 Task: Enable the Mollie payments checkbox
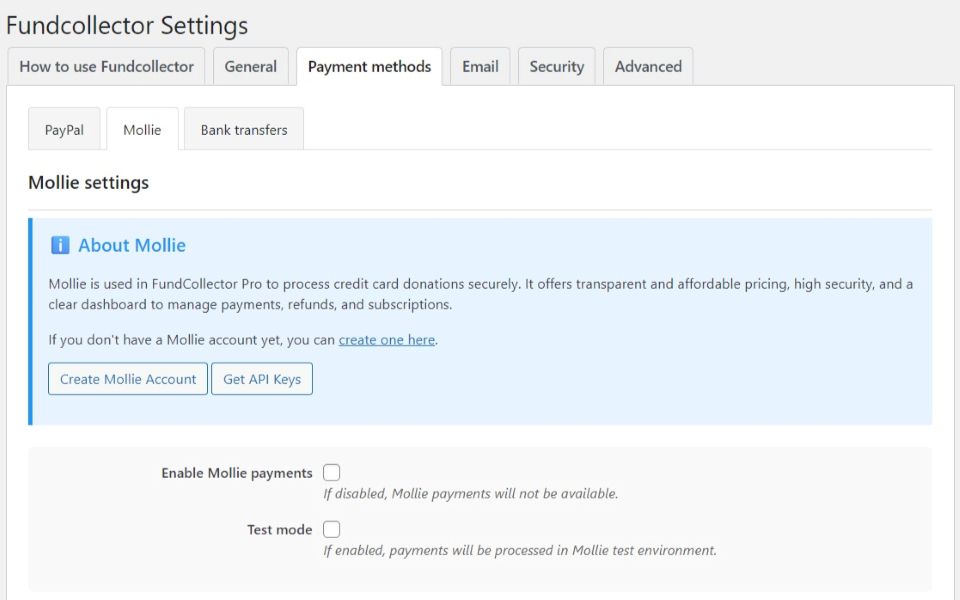click(x=331, y=473)
